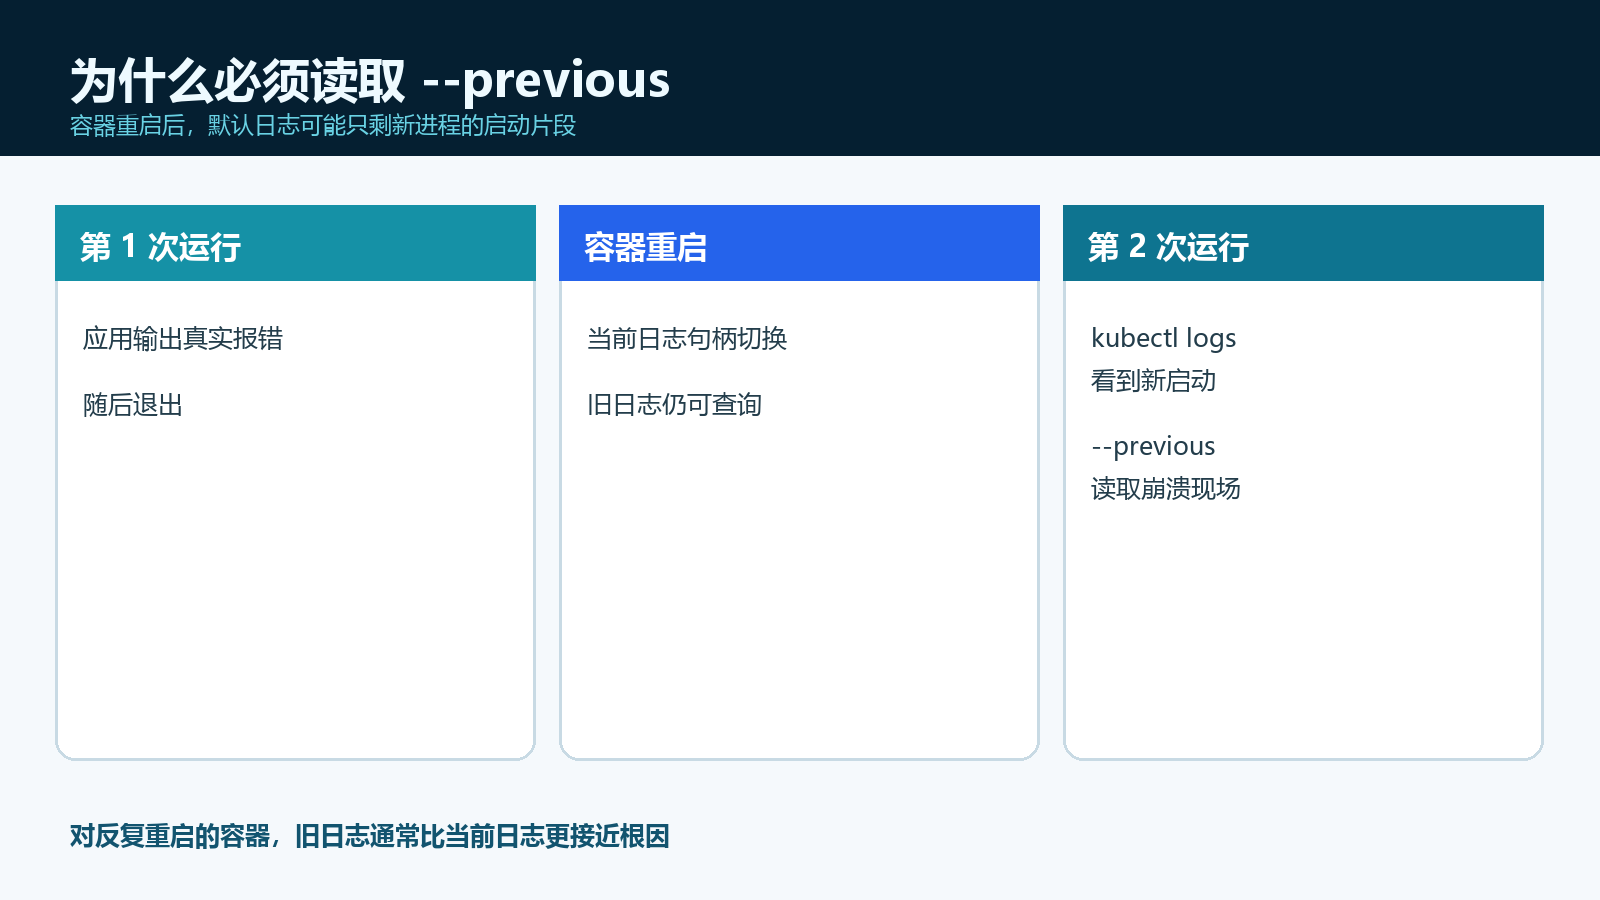The height and width of the screenshot is (900, 1600).
Task: Click the slide title '为什么必须读取 --previous'
Action: [370, 80]
